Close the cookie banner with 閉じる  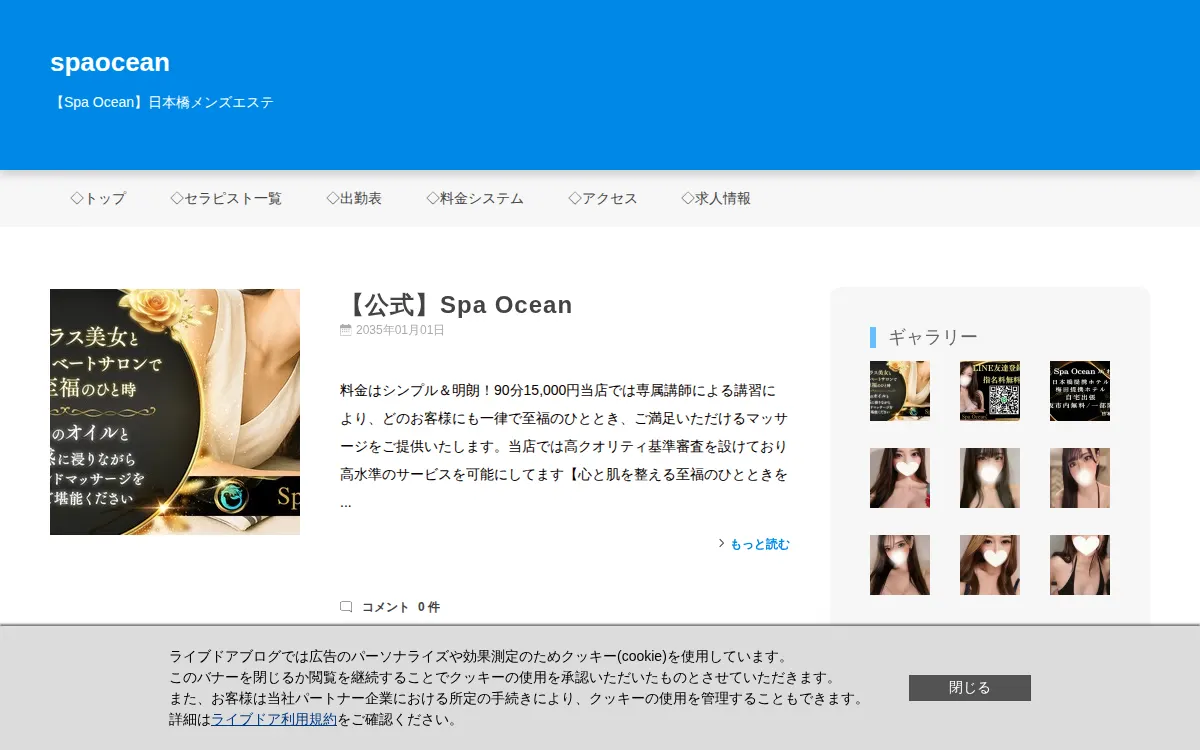pos(970,688)
